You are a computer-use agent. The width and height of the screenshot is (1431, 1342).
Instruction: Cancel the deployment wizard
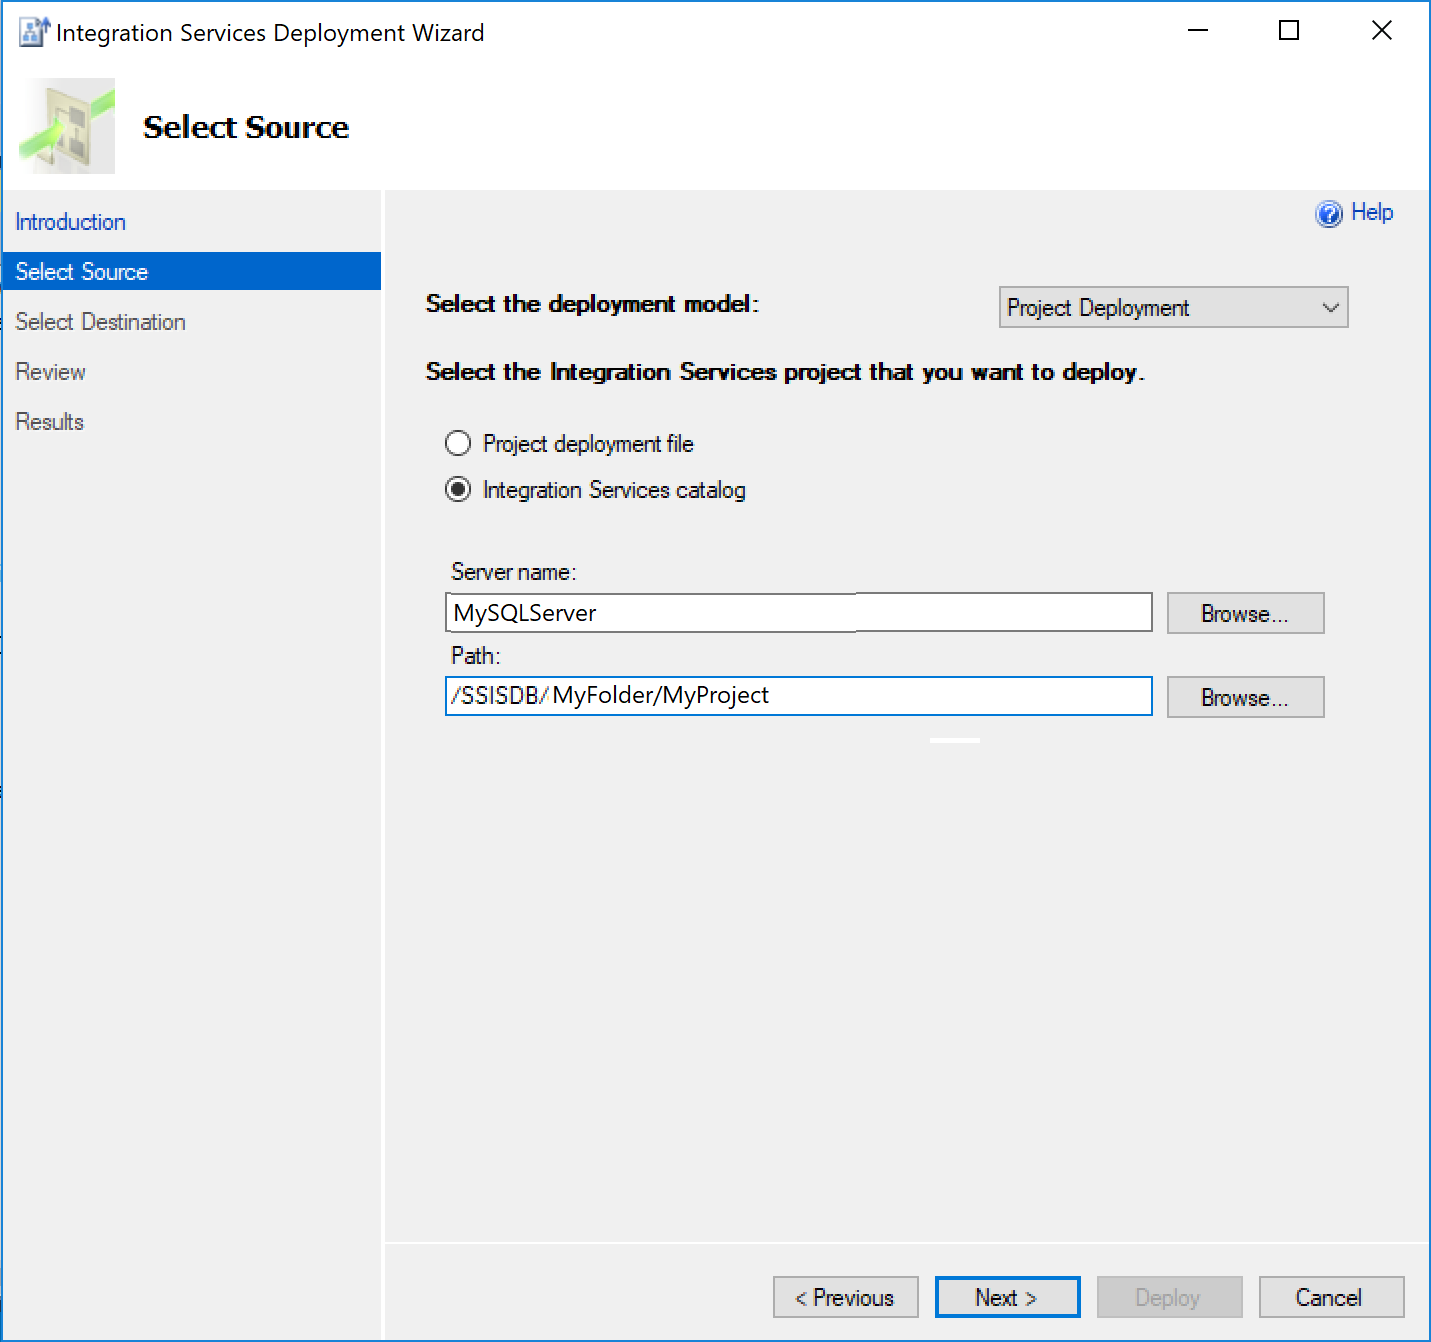(1331, 1297)
